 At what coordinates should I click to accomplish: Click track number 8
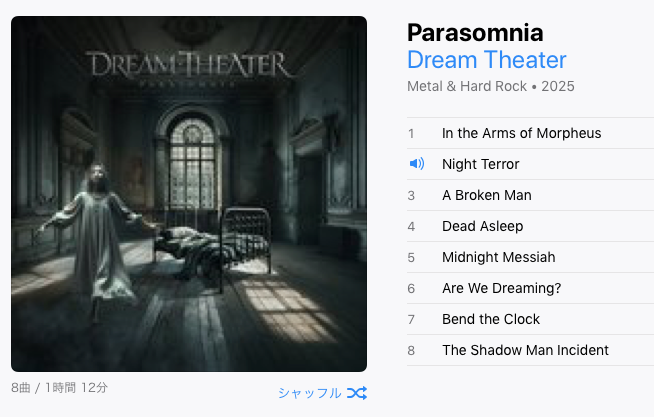click(x=411, y=350)
